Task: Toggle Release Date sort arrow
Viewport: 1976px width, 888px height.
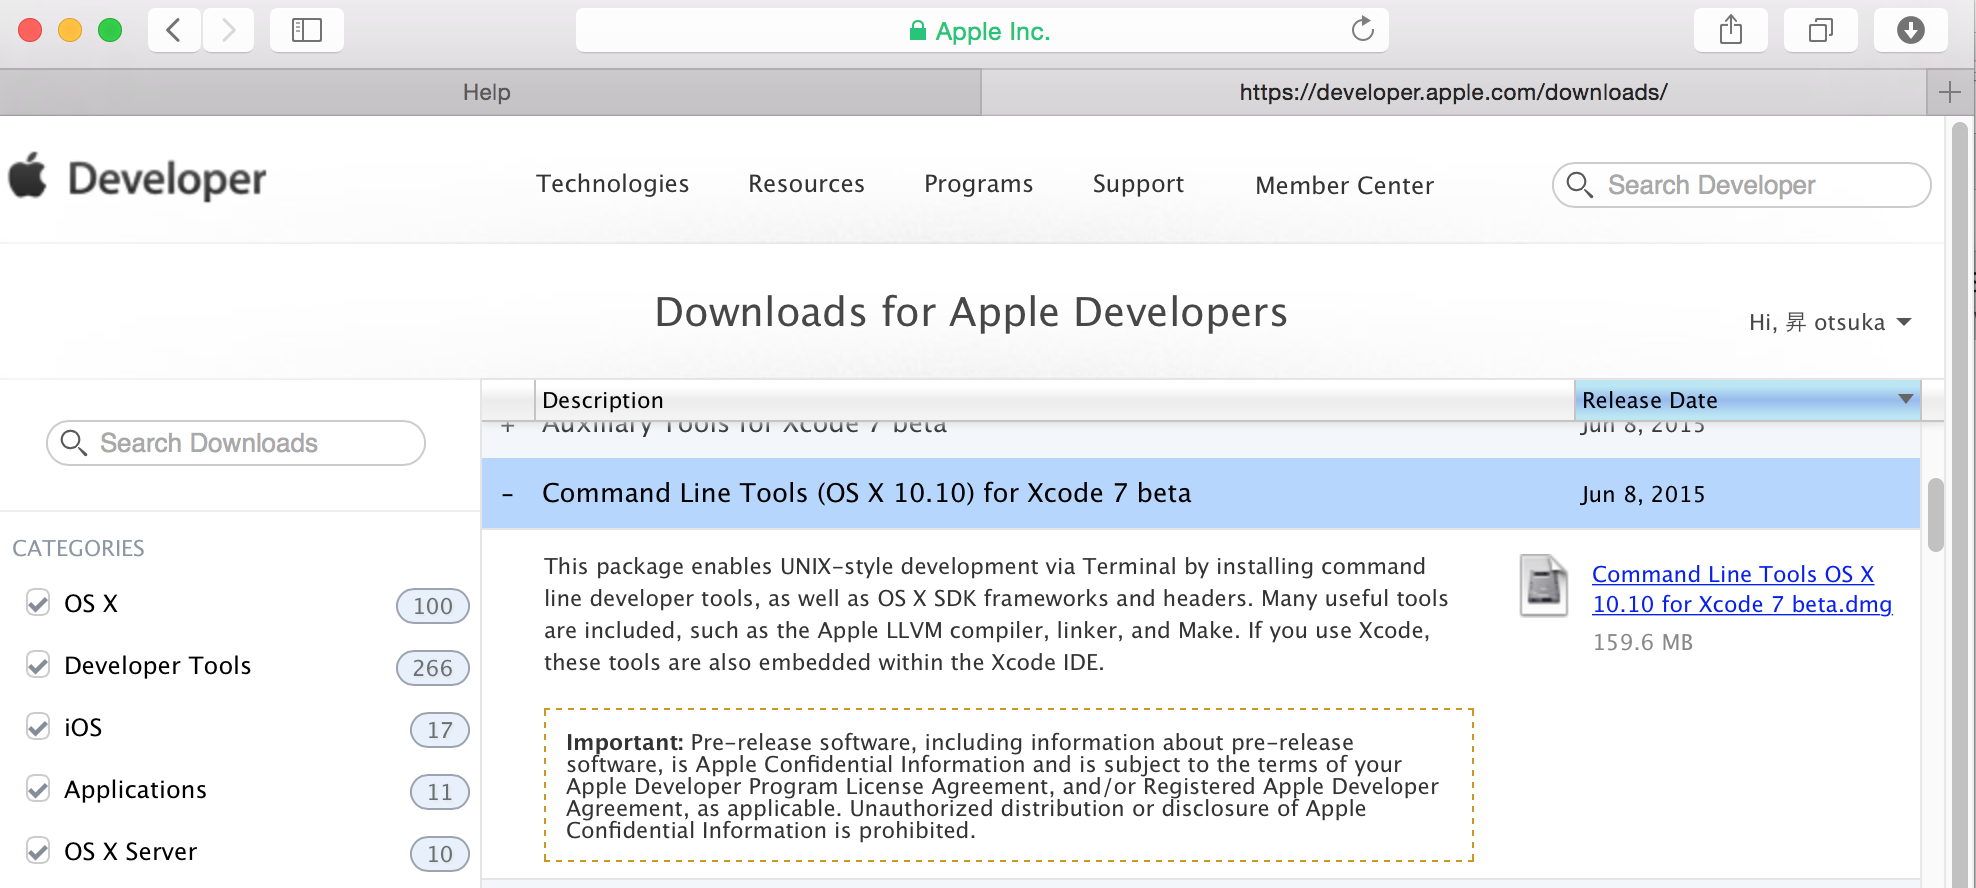Action: pyautogui.click(x=1906, y=399)
